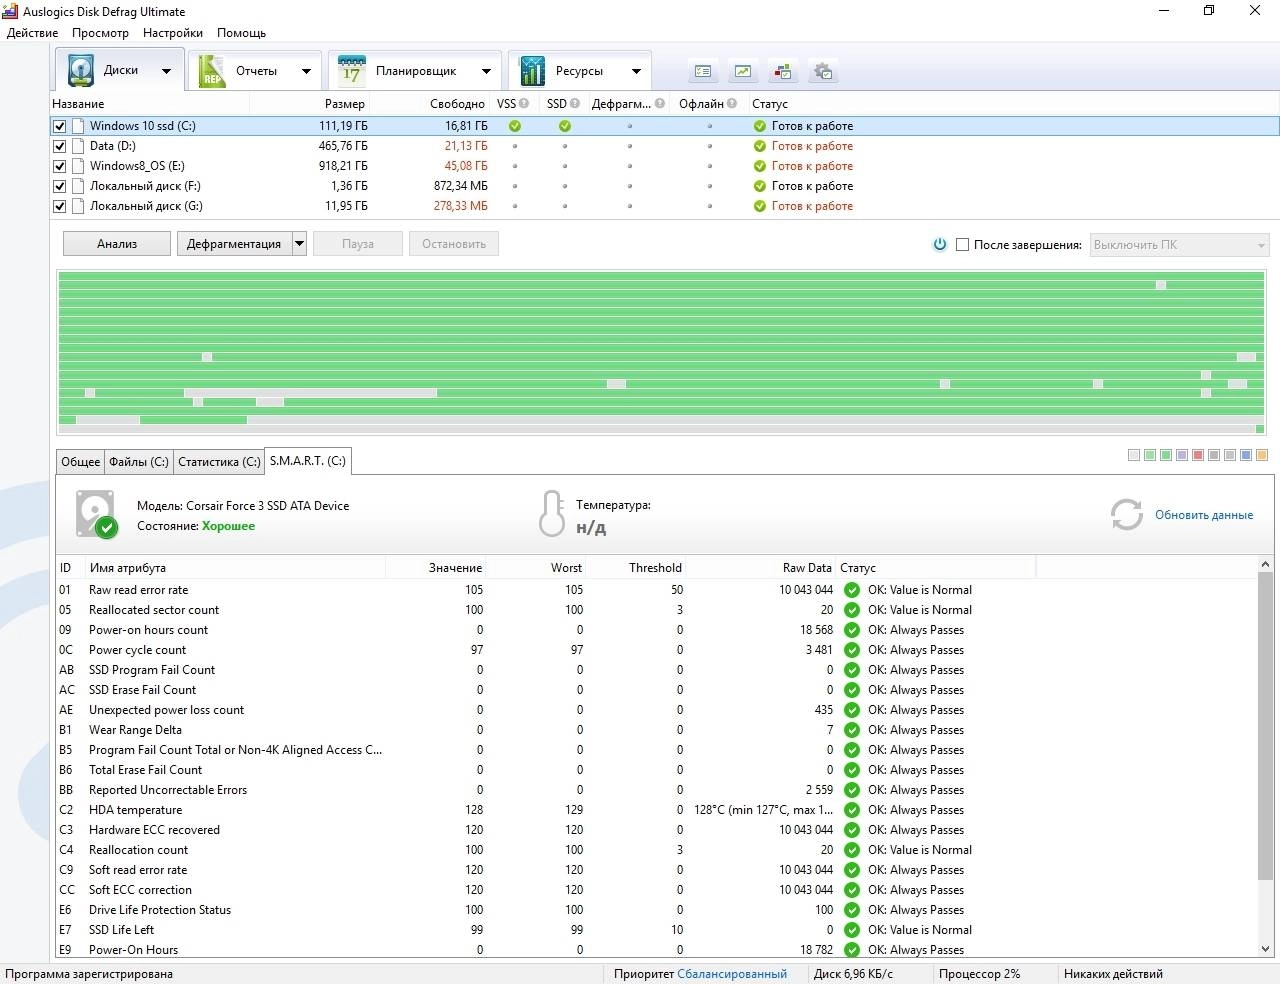Click status check icon for Data (D:)

tap(760, 146)
